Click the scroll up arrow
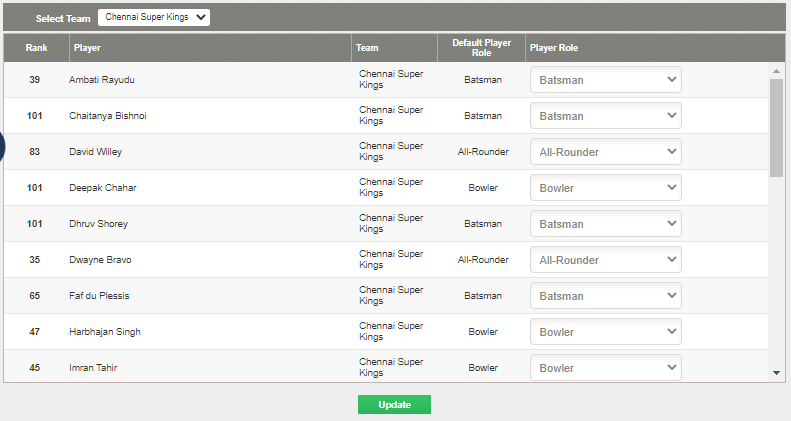The height and width of the screenshot is (421, 791). (x=777, y=71)
